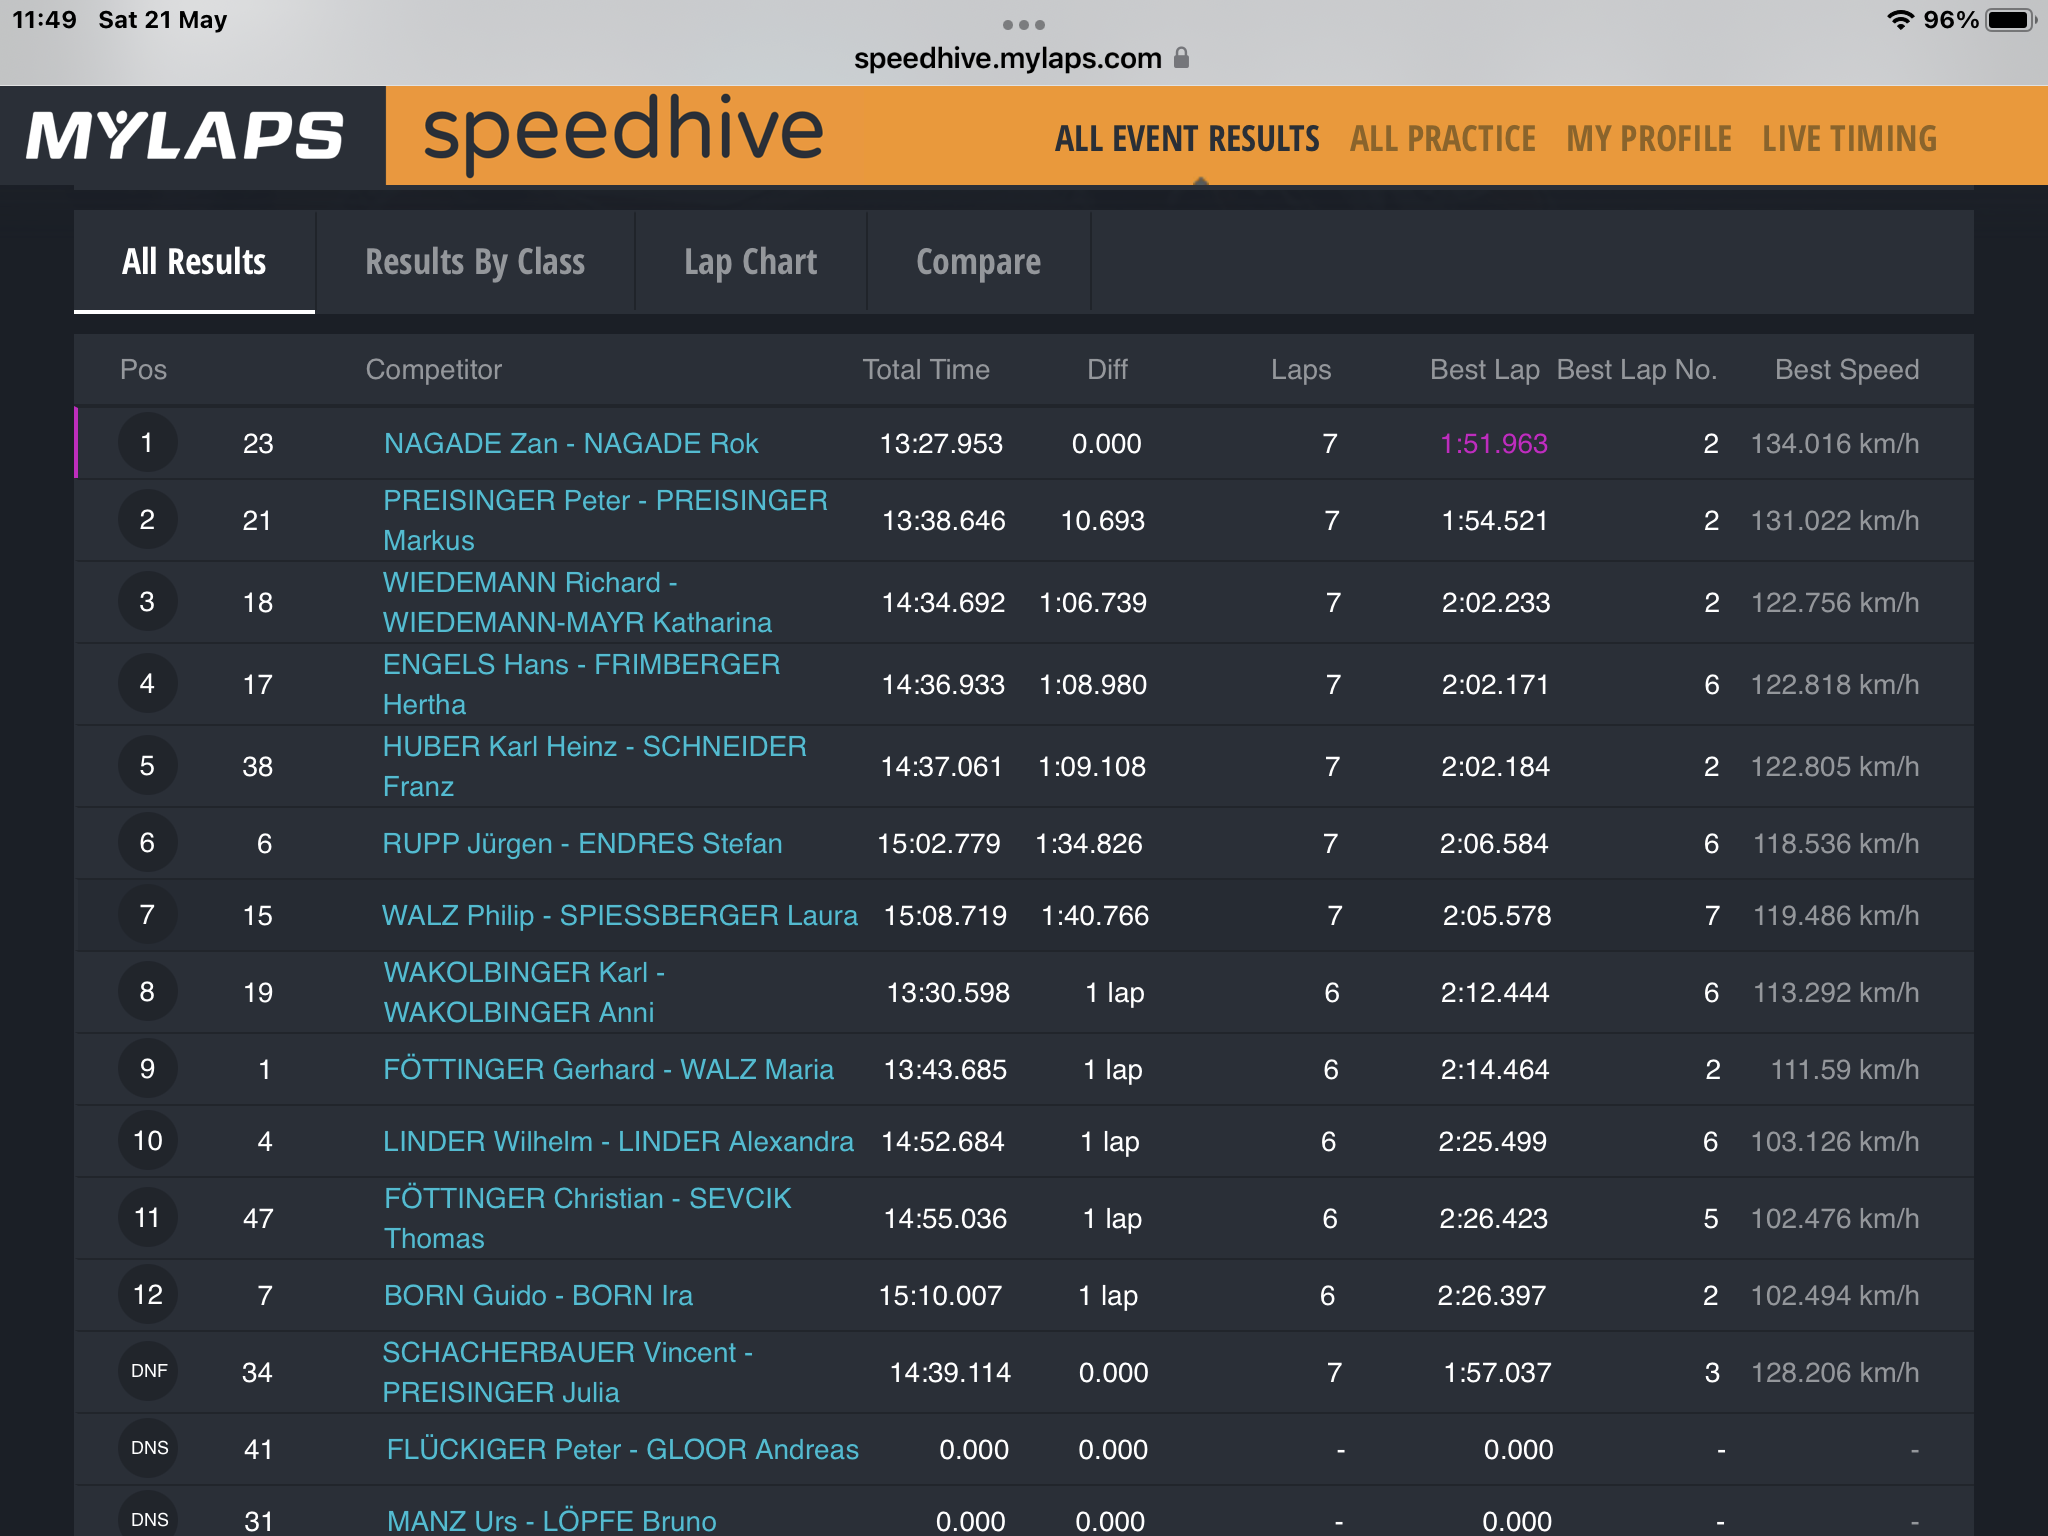Image resolution: width=2048 pixels, height=1536 pixels.
Task: Tap position badge 3 circle
Action: point(147,602)
